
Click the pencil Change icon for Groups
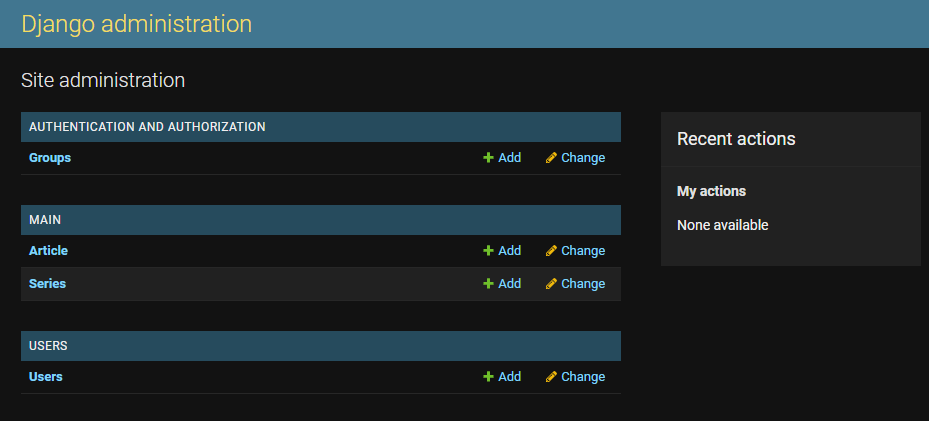pos(551,158)
